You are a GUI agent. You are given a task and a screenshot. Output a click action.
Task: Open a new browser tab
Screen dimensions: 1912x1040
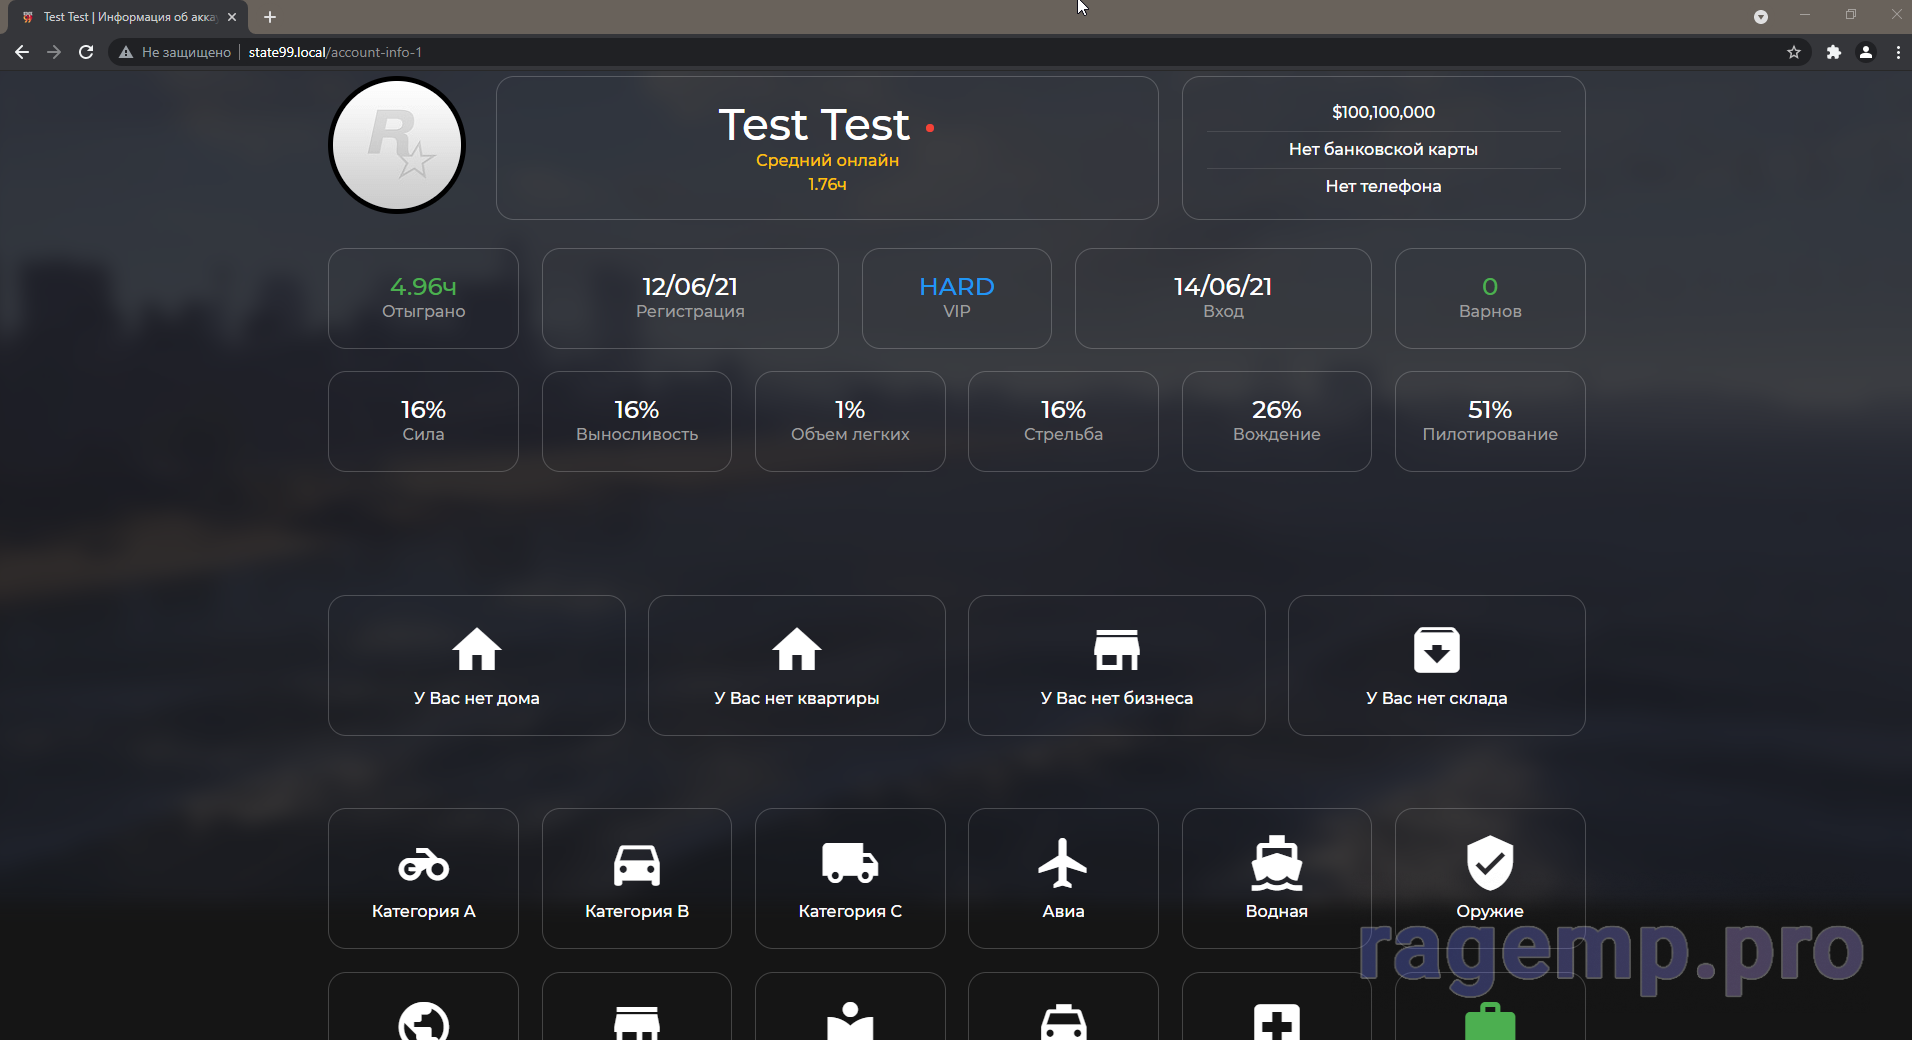point(270,17)
